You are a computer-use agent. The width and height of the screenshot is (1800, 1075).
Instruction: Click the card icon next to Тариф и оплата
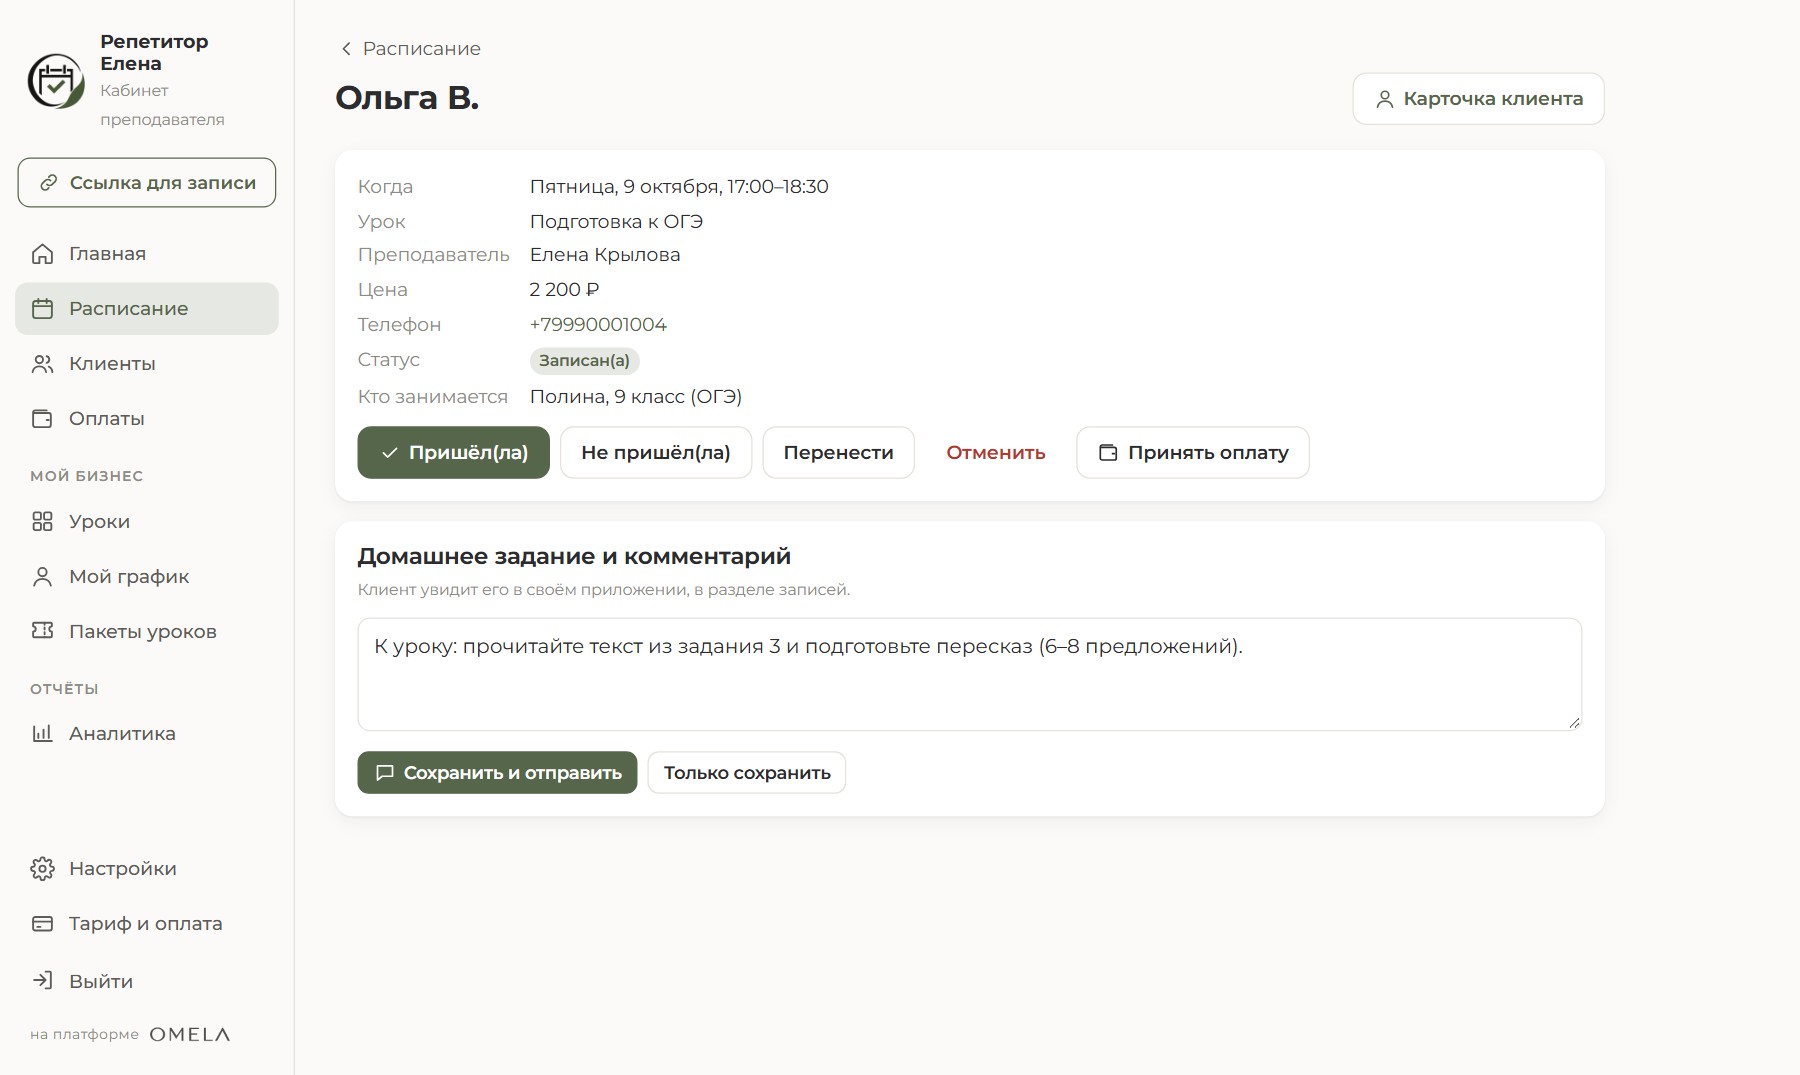click(42, 924)
